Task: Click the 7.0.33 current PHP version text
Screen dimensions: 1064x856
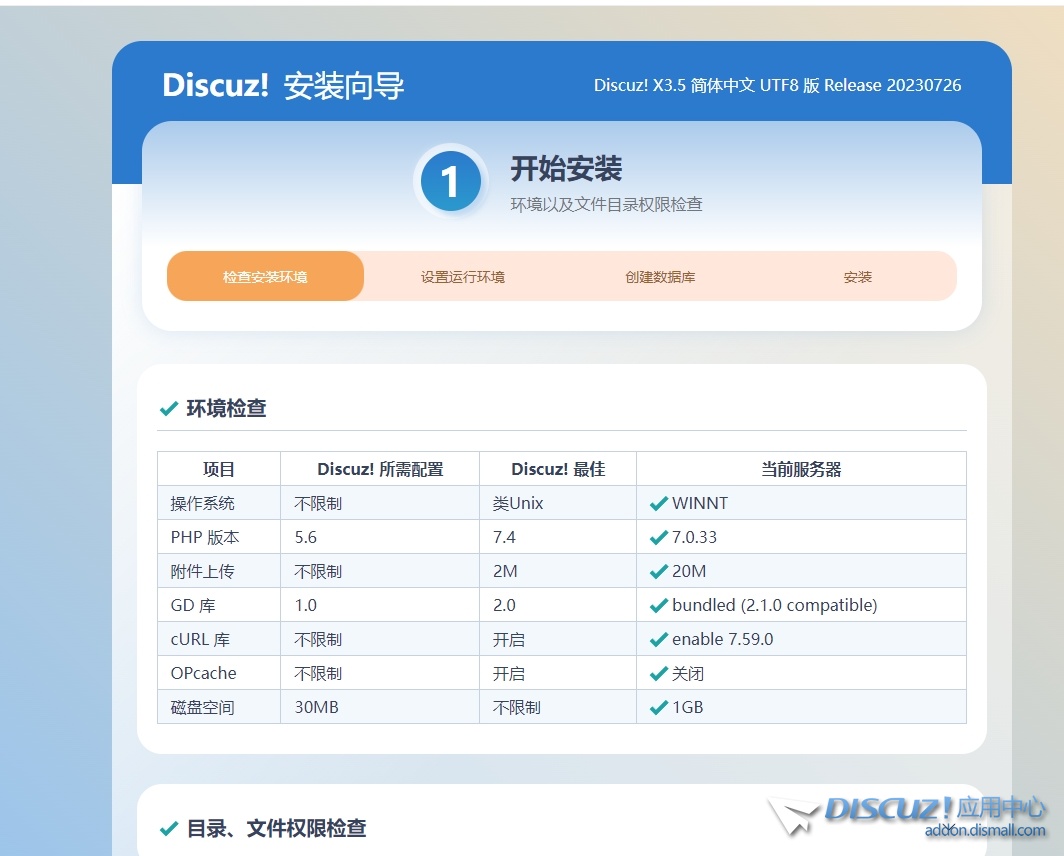Action: click(694, 538)
